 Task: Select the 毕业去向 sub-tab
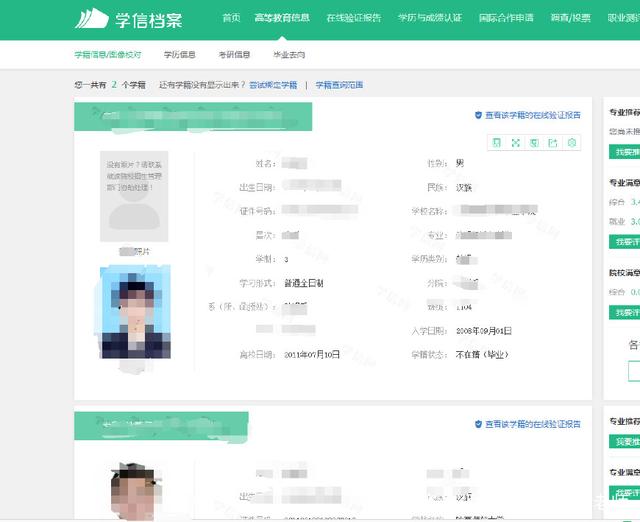pos(289,55)
